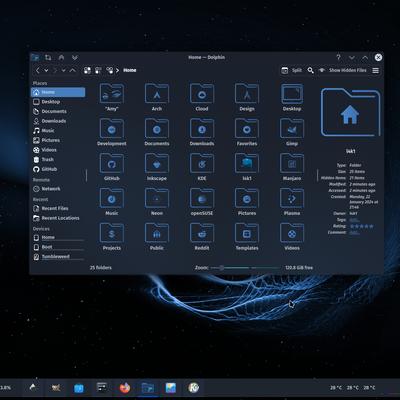The height and width of the screenshot is (400, 400).
Task: Go up to the parent folder
Action: [x=73, y=70]
